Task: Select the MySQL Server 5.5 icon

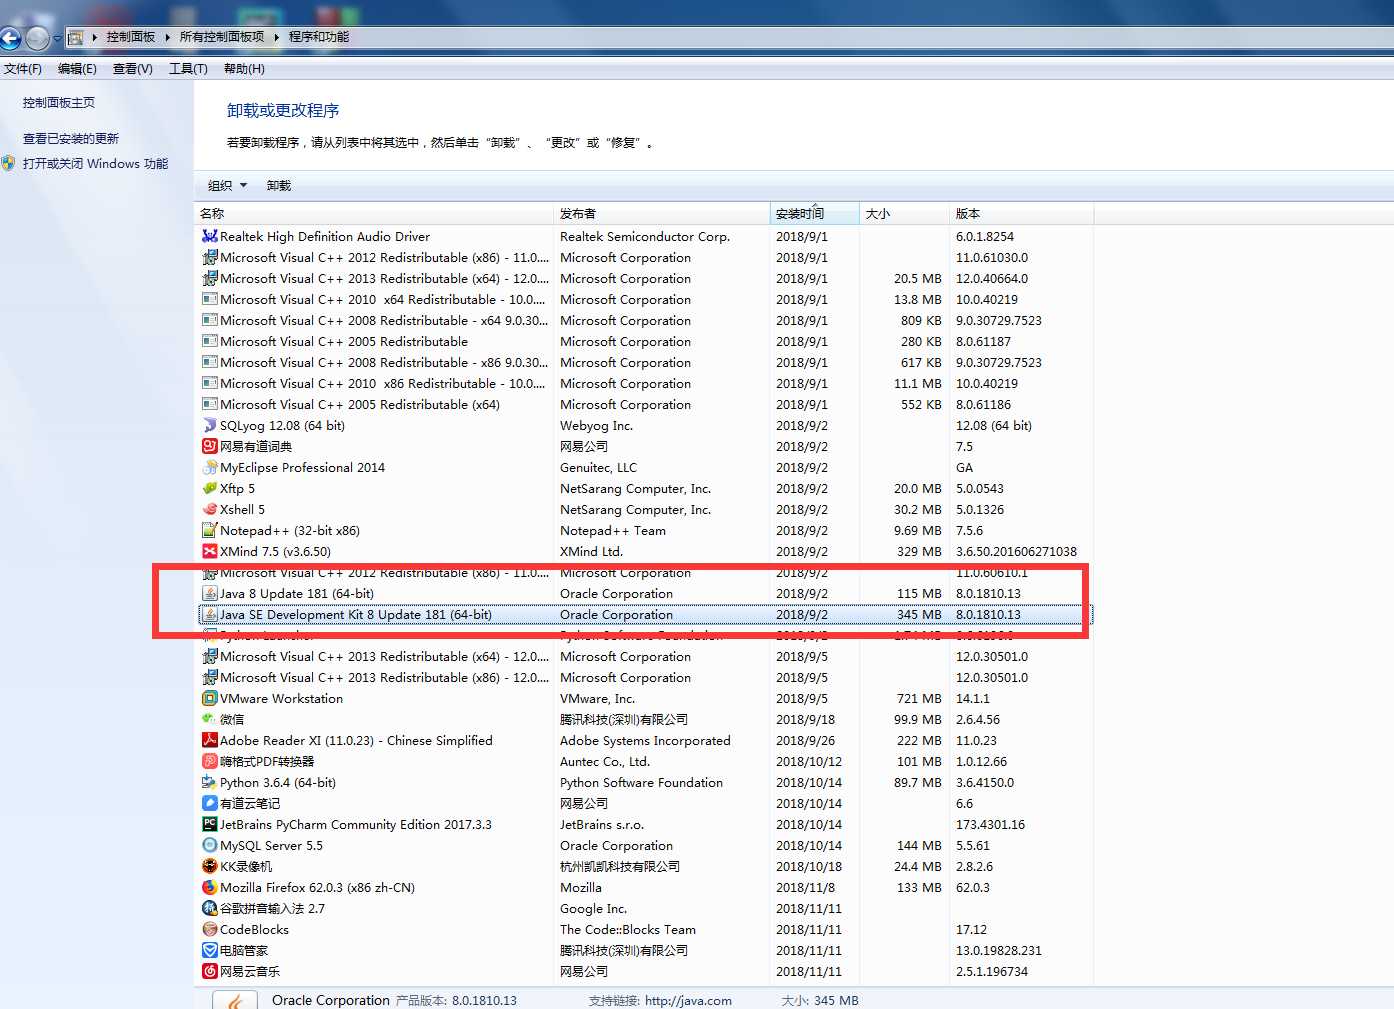Action: [x=210, y=845]
